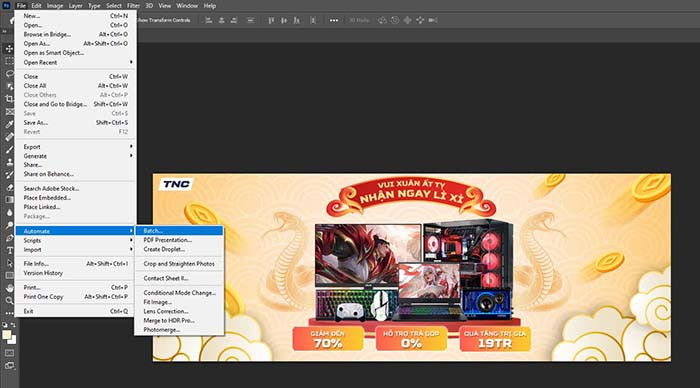Choose Contact Sheet II... option
The width and height of the screenshot is (700, 388).
(x=179, y=278)
